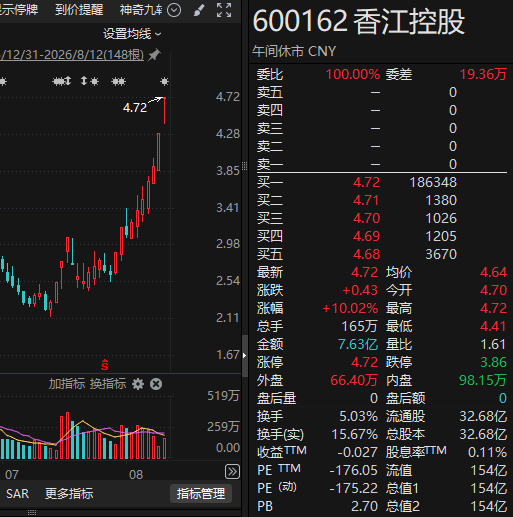Close the volume indicator panel

156,384
